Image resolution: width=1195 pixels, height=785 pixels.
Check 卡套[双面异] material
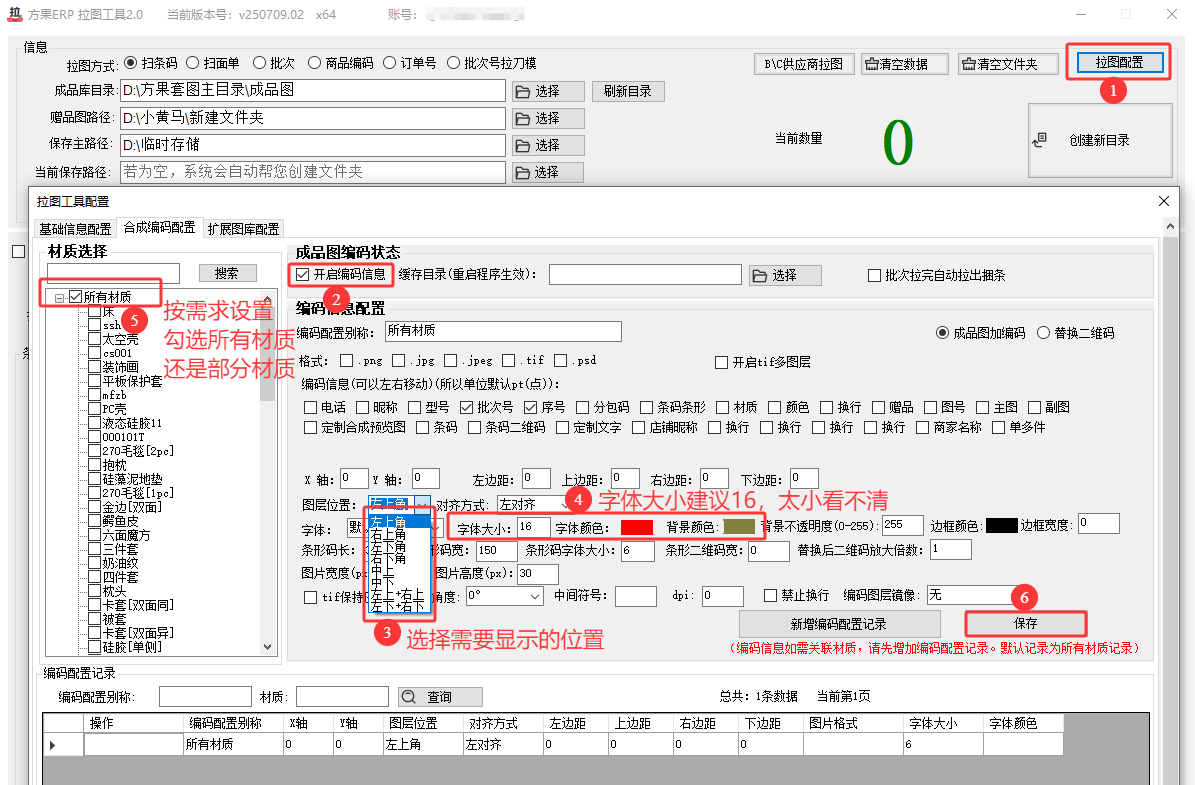click(x=95, y=633)
